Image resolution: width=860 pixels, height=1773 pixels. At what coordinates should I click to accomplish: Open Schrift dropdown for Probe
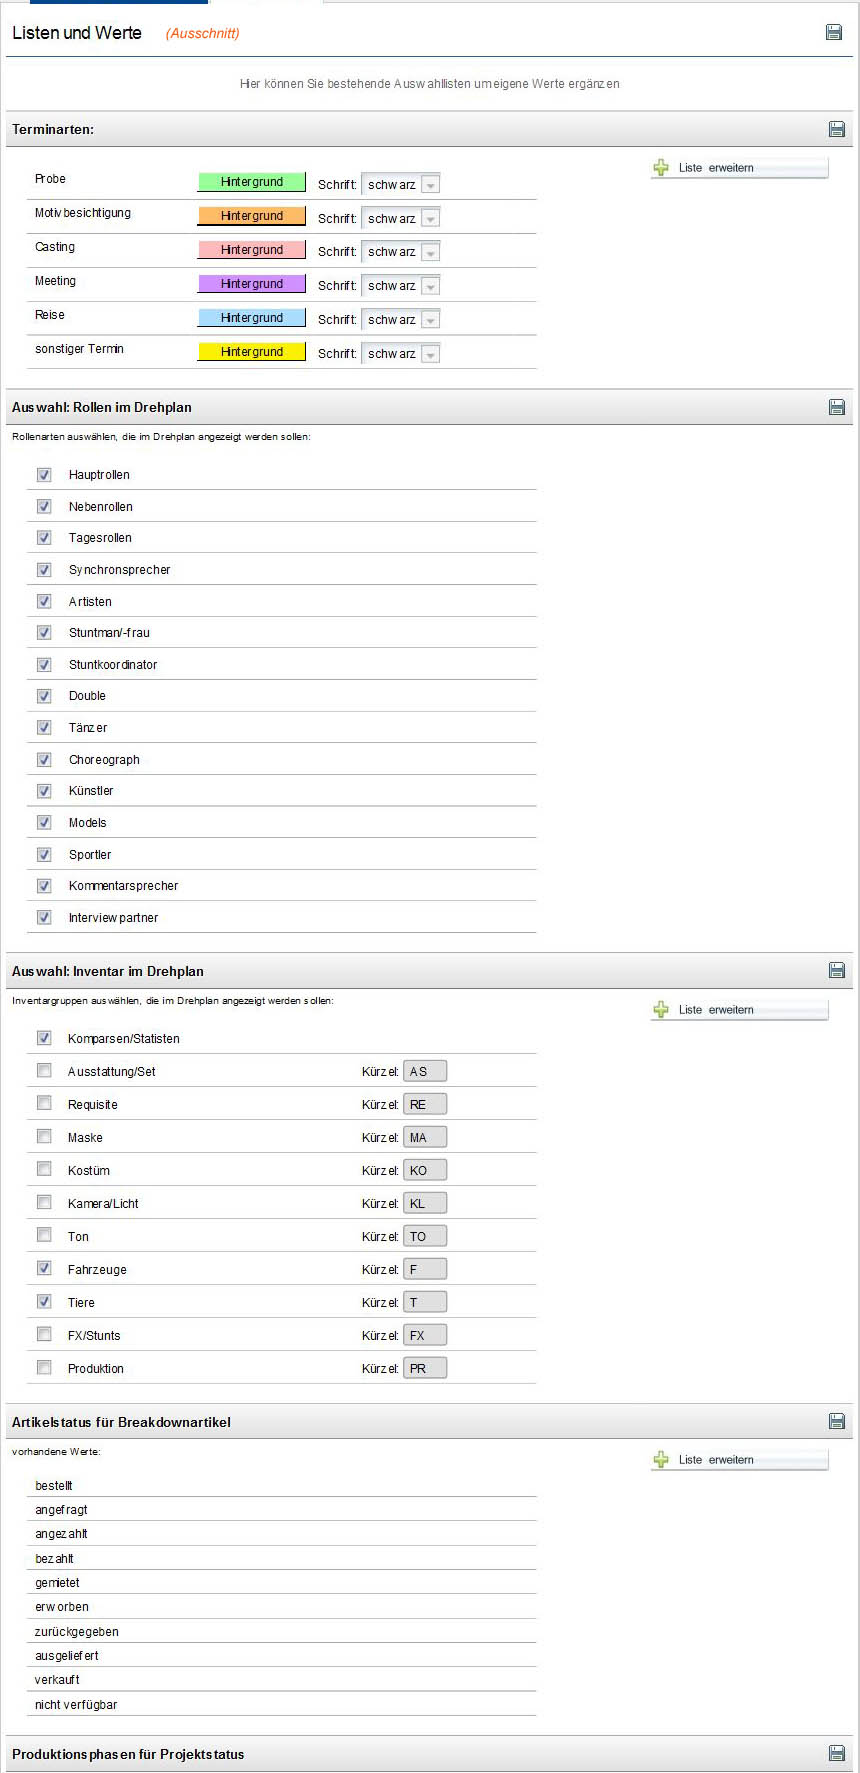click(400, 184)
